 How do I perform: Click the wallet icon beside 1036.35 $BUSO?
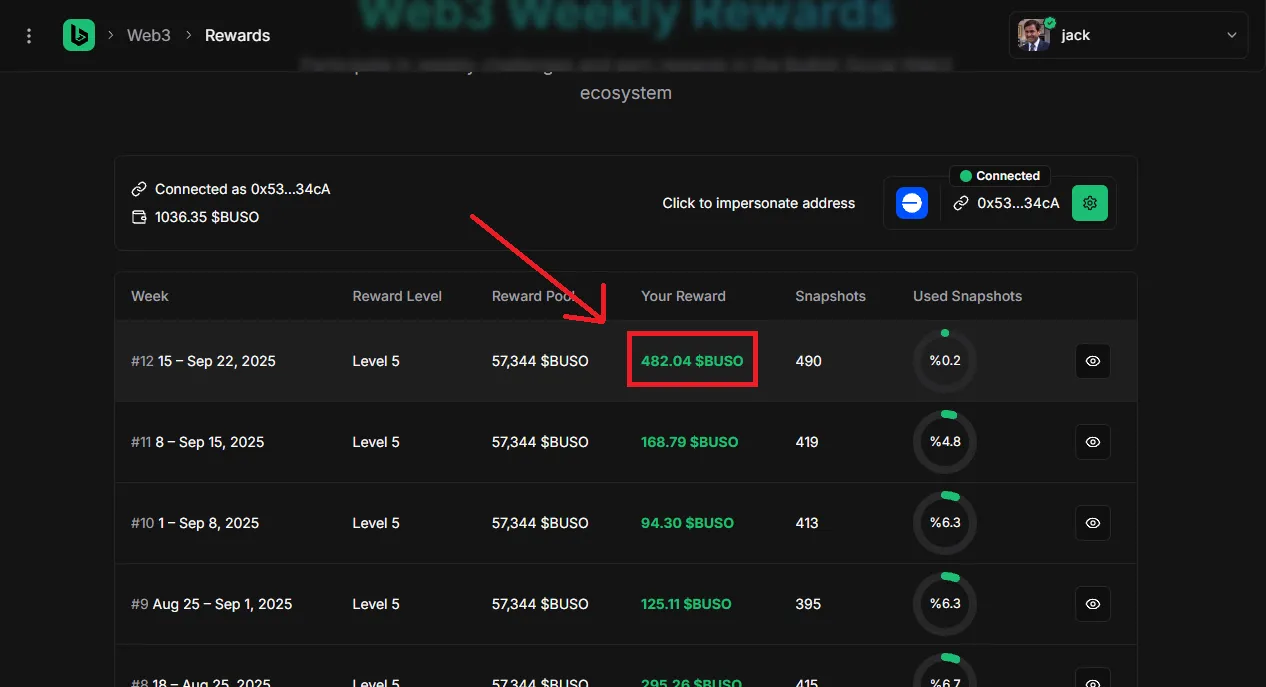(139, 217)
